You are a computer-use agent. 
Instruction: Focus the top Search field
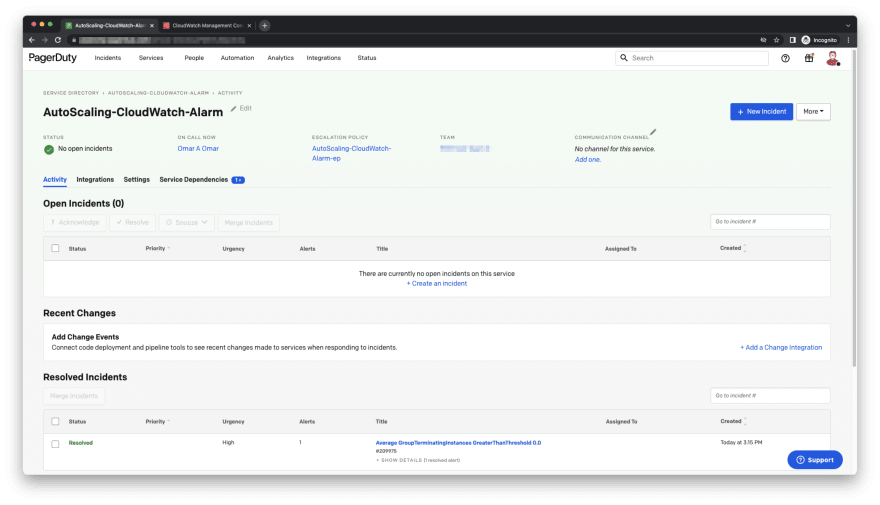pyautogui.click(x=691, y=58)
